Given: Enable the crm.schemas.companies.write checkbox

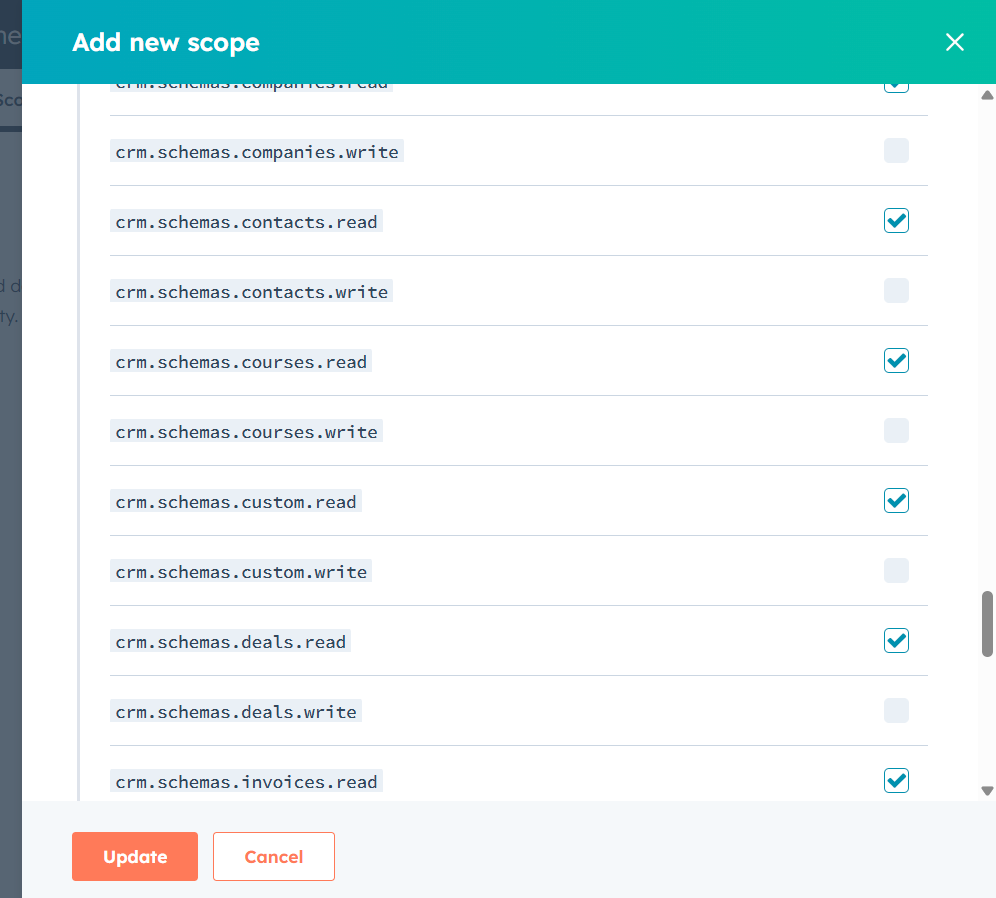Looking at the screenshot, I should pyautogui.click(x=896, y=150).
